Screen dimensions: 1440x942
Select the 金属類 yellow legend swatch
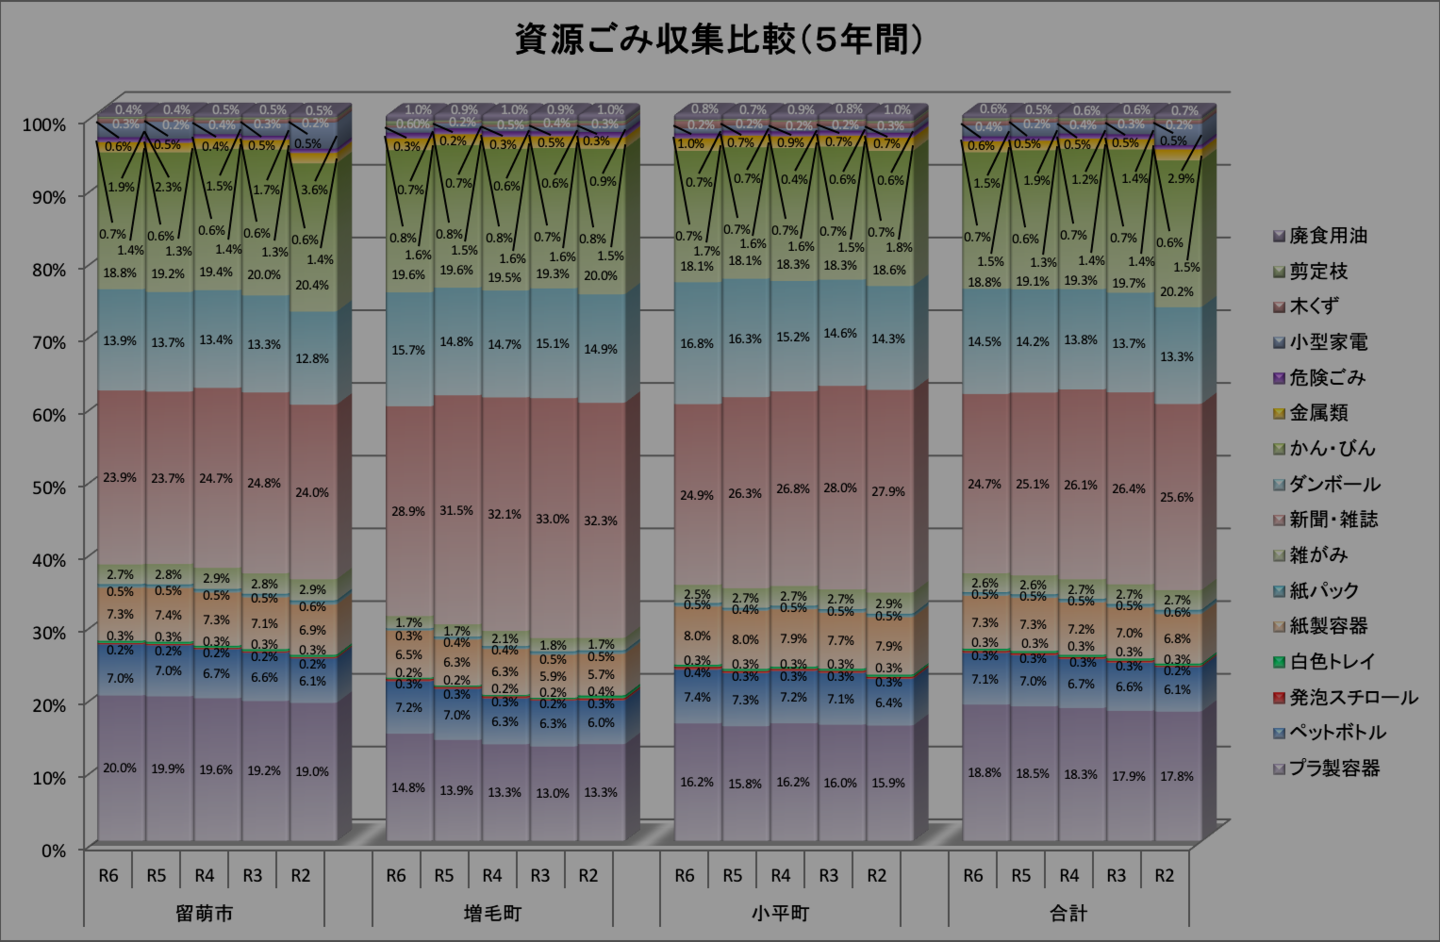[x=1279, y=414]
